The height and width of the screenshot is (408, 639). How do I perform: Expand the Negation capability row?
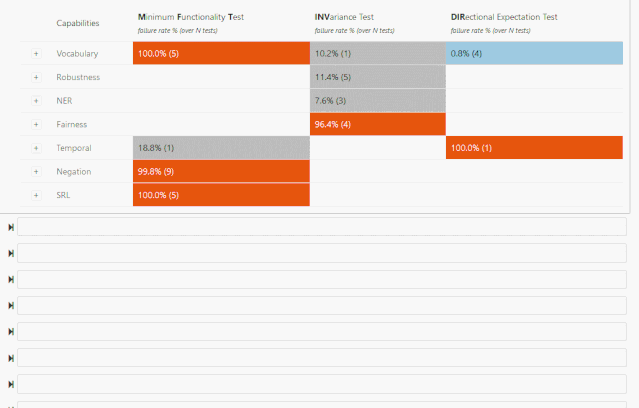[36, 172]
